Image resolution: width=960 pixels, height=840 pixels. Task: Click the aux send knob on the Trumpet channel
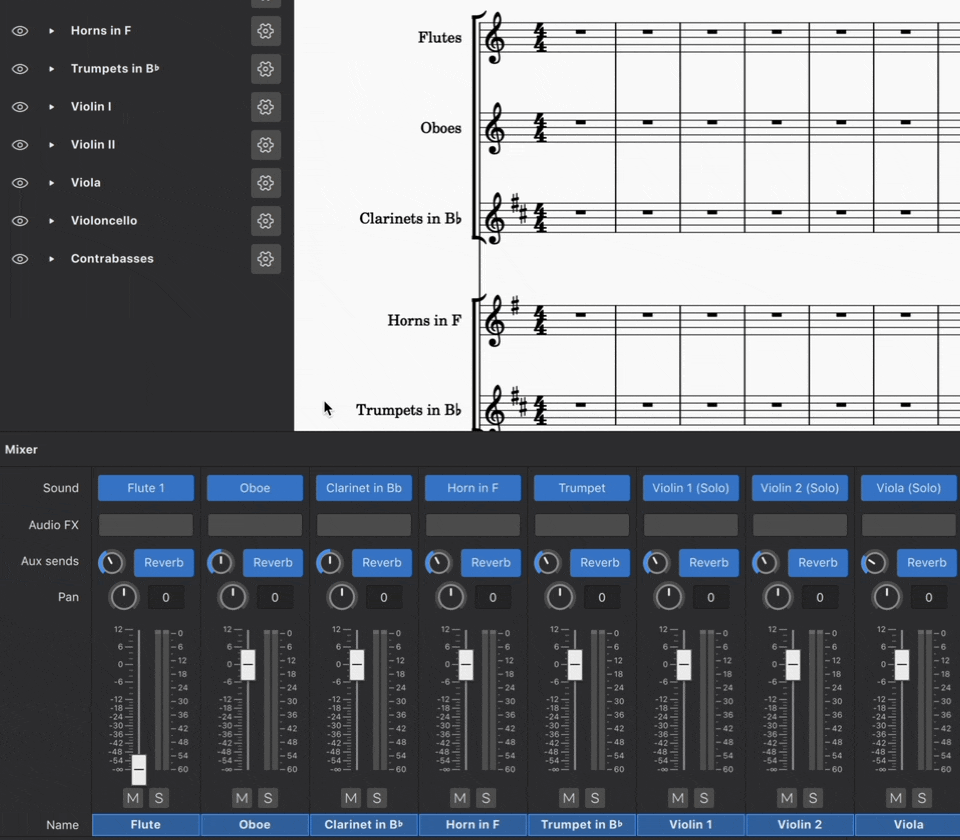click(547, 562)
